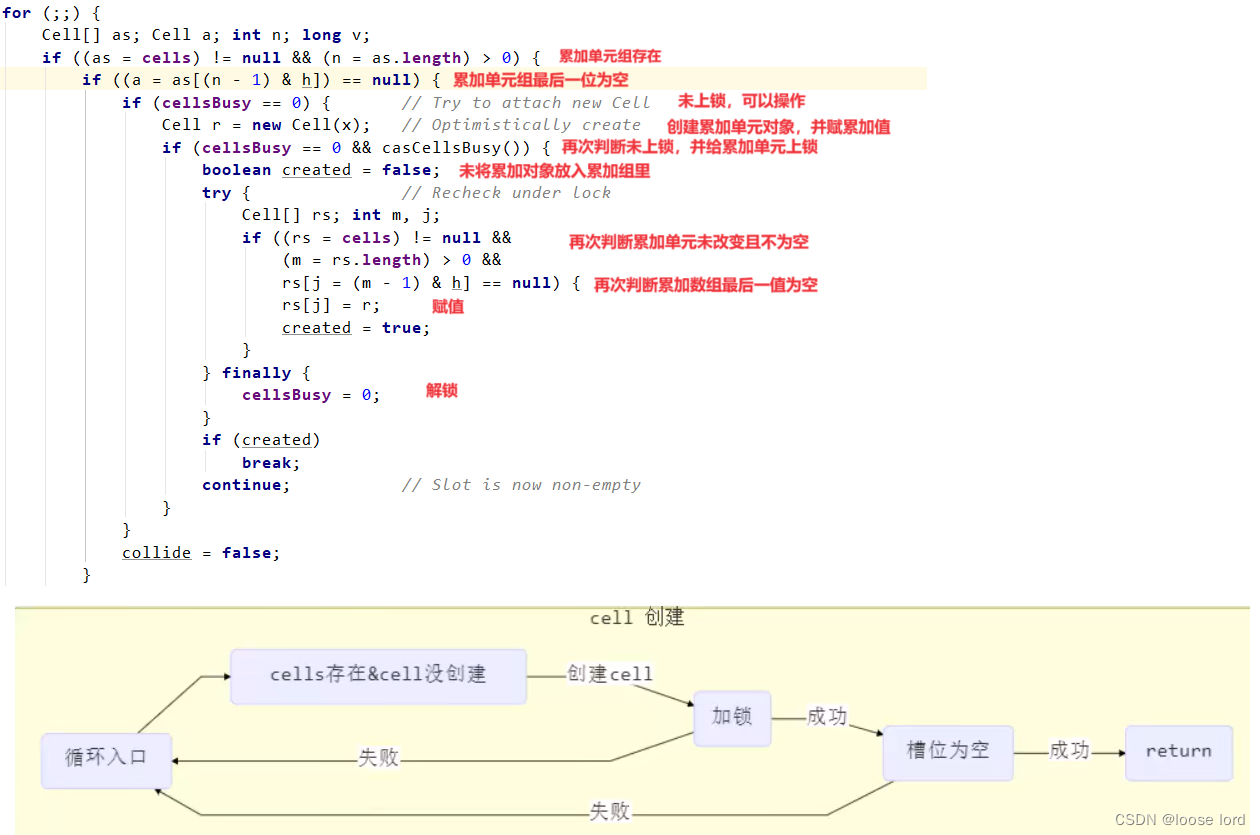Viewport: 1260px width, 835px height.
Task: Click the underlined "collide" variable
Action: (x=156, y=552)
